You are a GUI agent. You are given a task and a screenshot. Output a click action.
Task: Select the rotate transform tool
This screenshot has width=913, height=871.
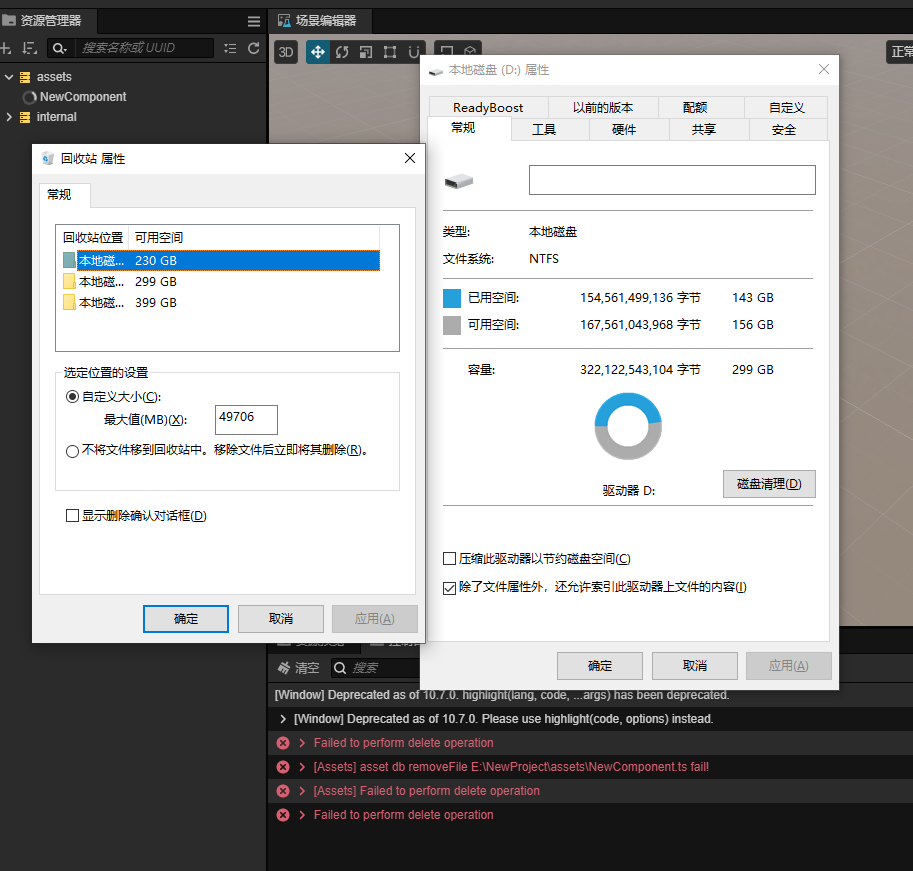click(342, 52)
